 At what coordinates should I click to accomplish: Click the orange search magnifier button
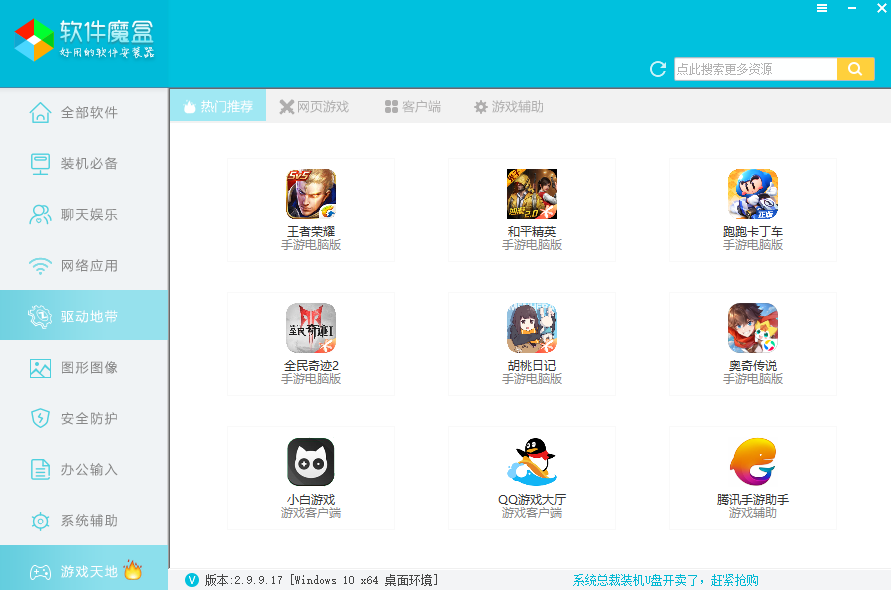coord(855,69)
